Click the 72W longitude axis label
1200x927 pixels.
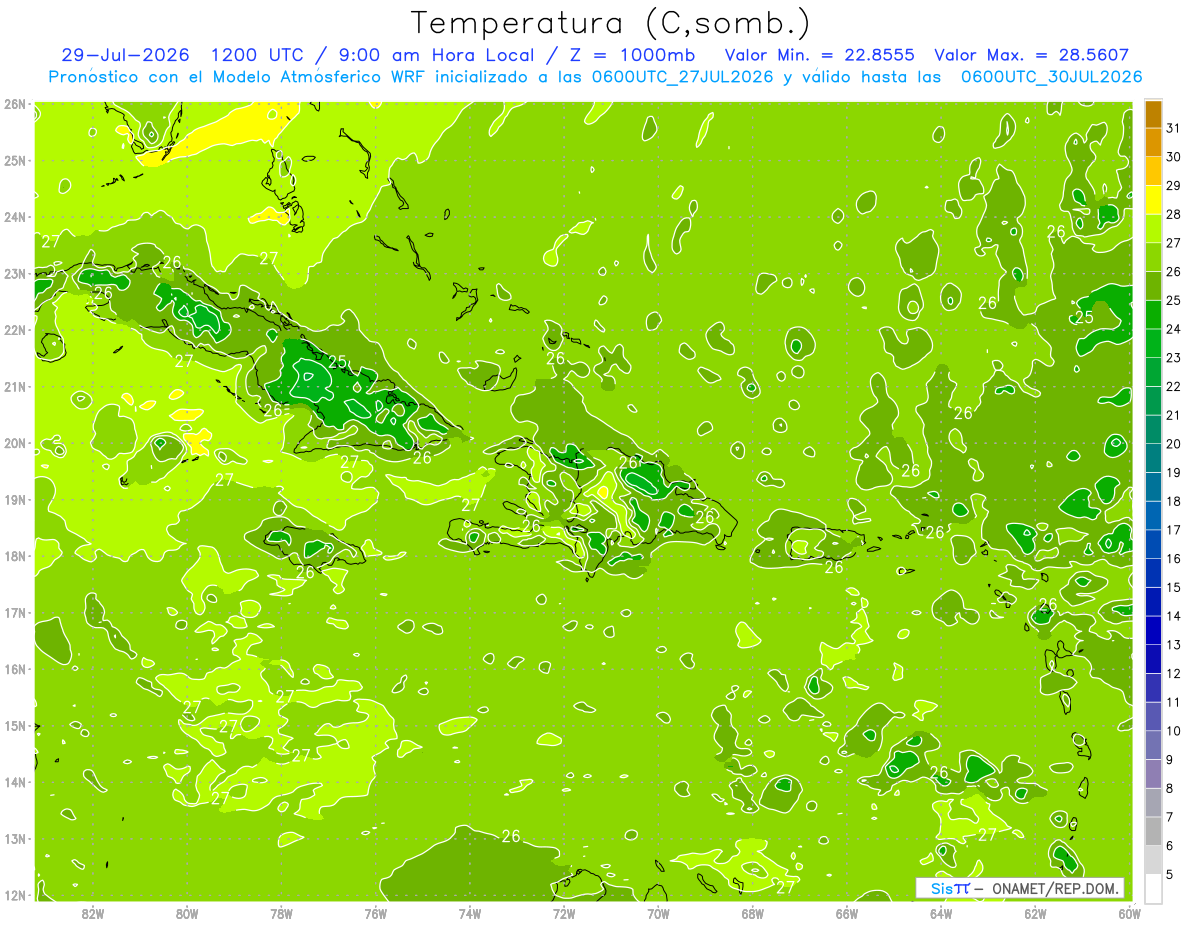[564, 913]
